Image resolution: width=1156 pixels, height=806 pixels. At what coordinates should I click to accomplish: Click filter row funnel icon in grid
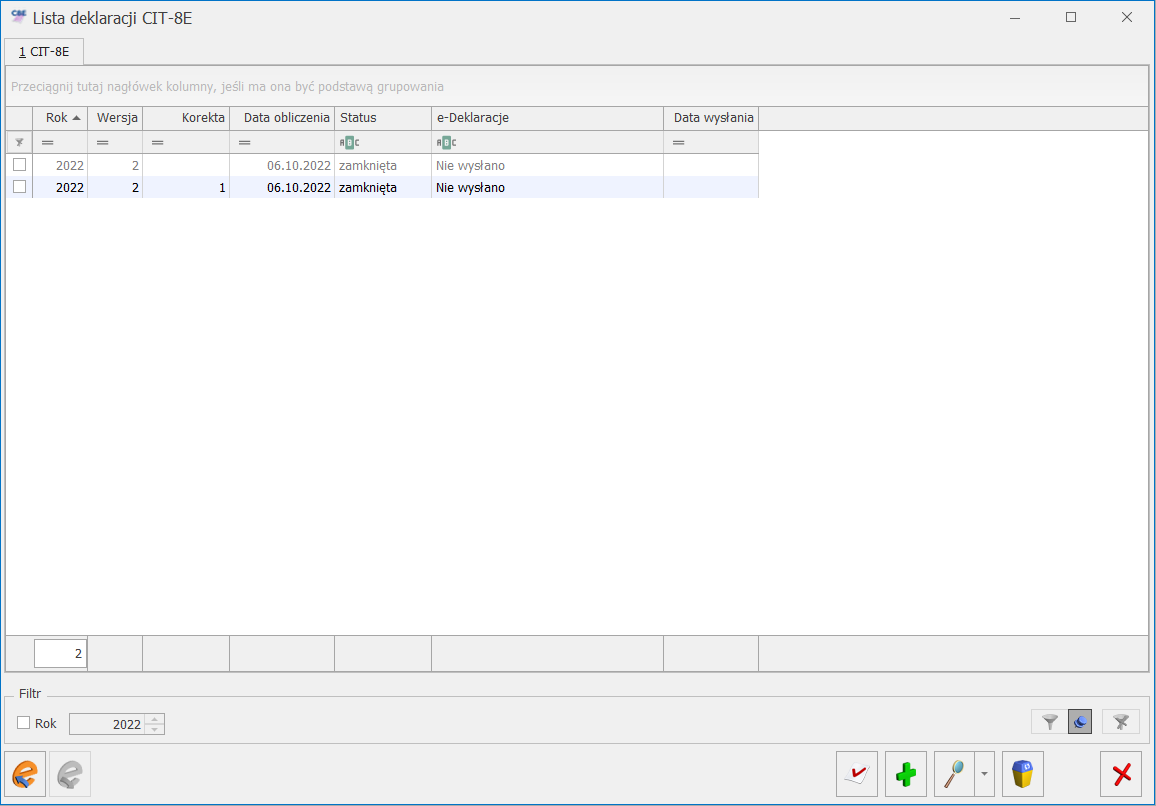point(19,142)
